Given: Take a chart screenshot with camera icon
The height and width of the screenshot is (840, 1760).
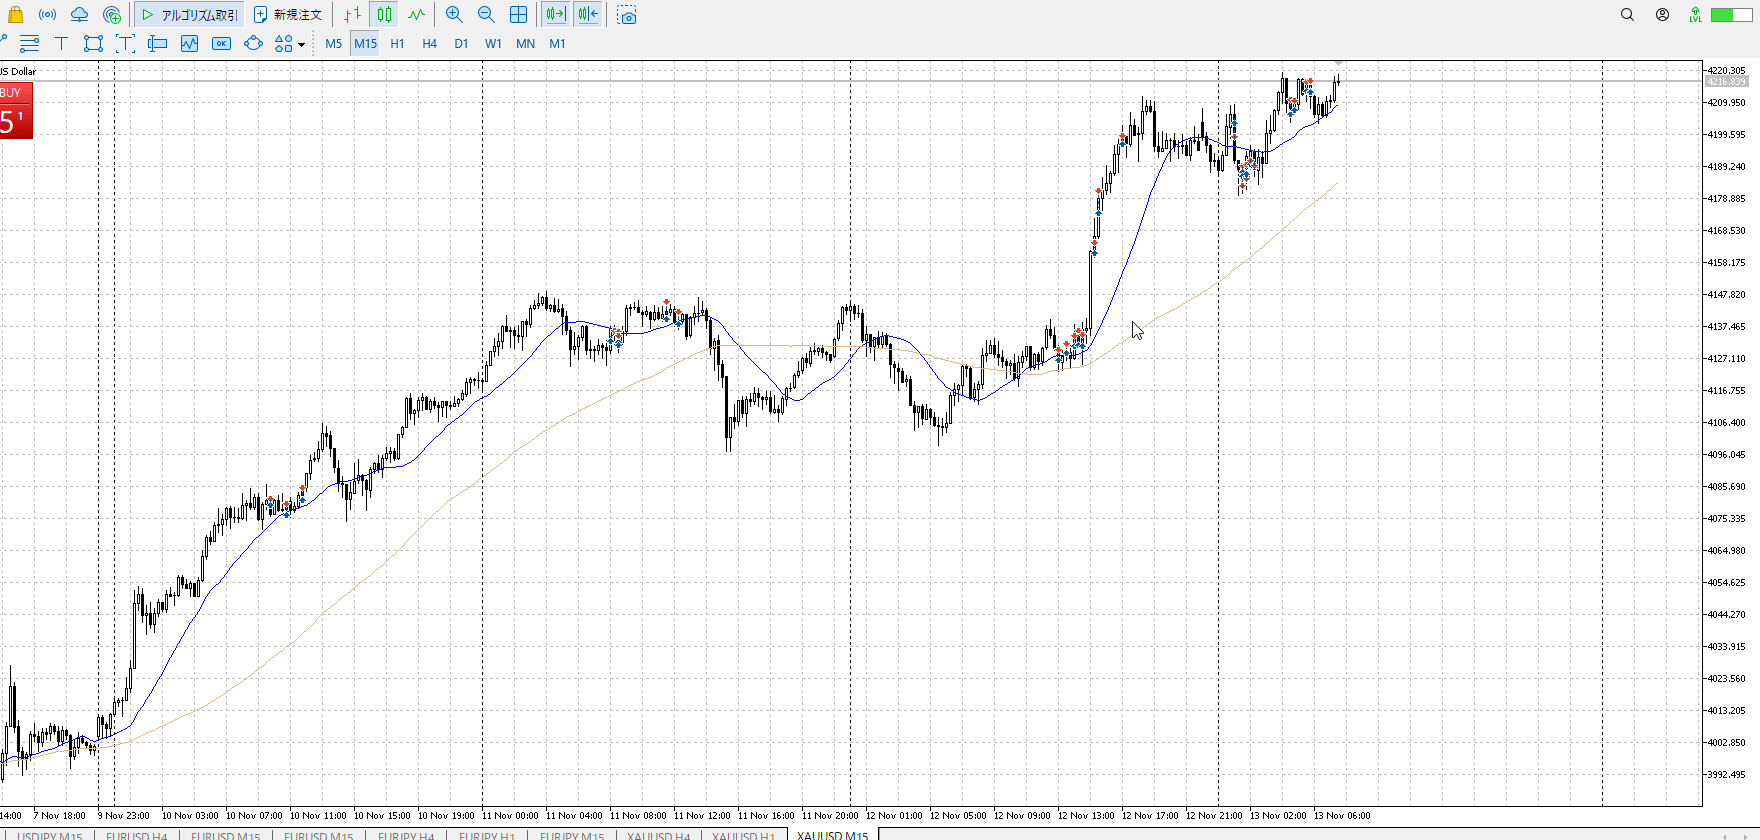Looking at the screenshot, I should (627, 15).
